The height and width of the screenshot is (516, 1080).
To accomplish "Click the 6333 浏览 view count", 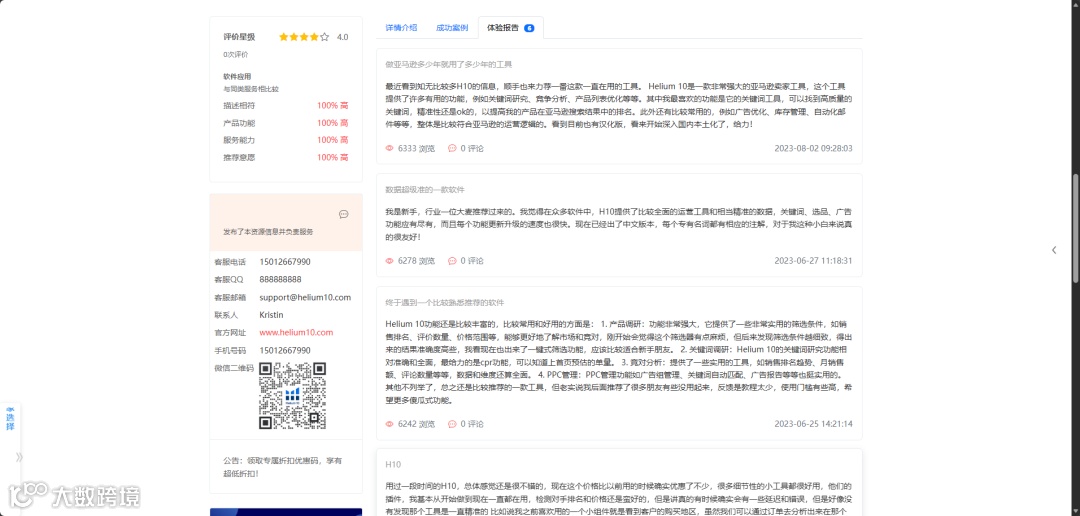I will [416, 148].
